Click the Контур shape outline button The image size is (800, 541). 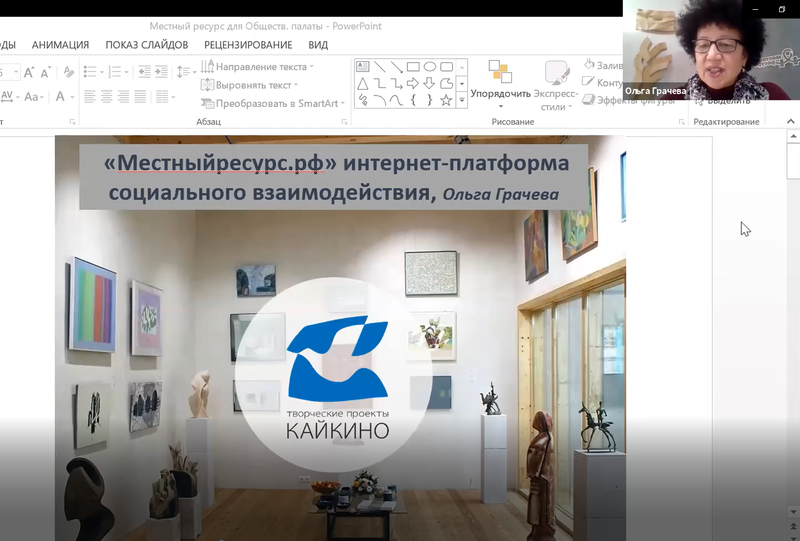[x=602, y=82]
